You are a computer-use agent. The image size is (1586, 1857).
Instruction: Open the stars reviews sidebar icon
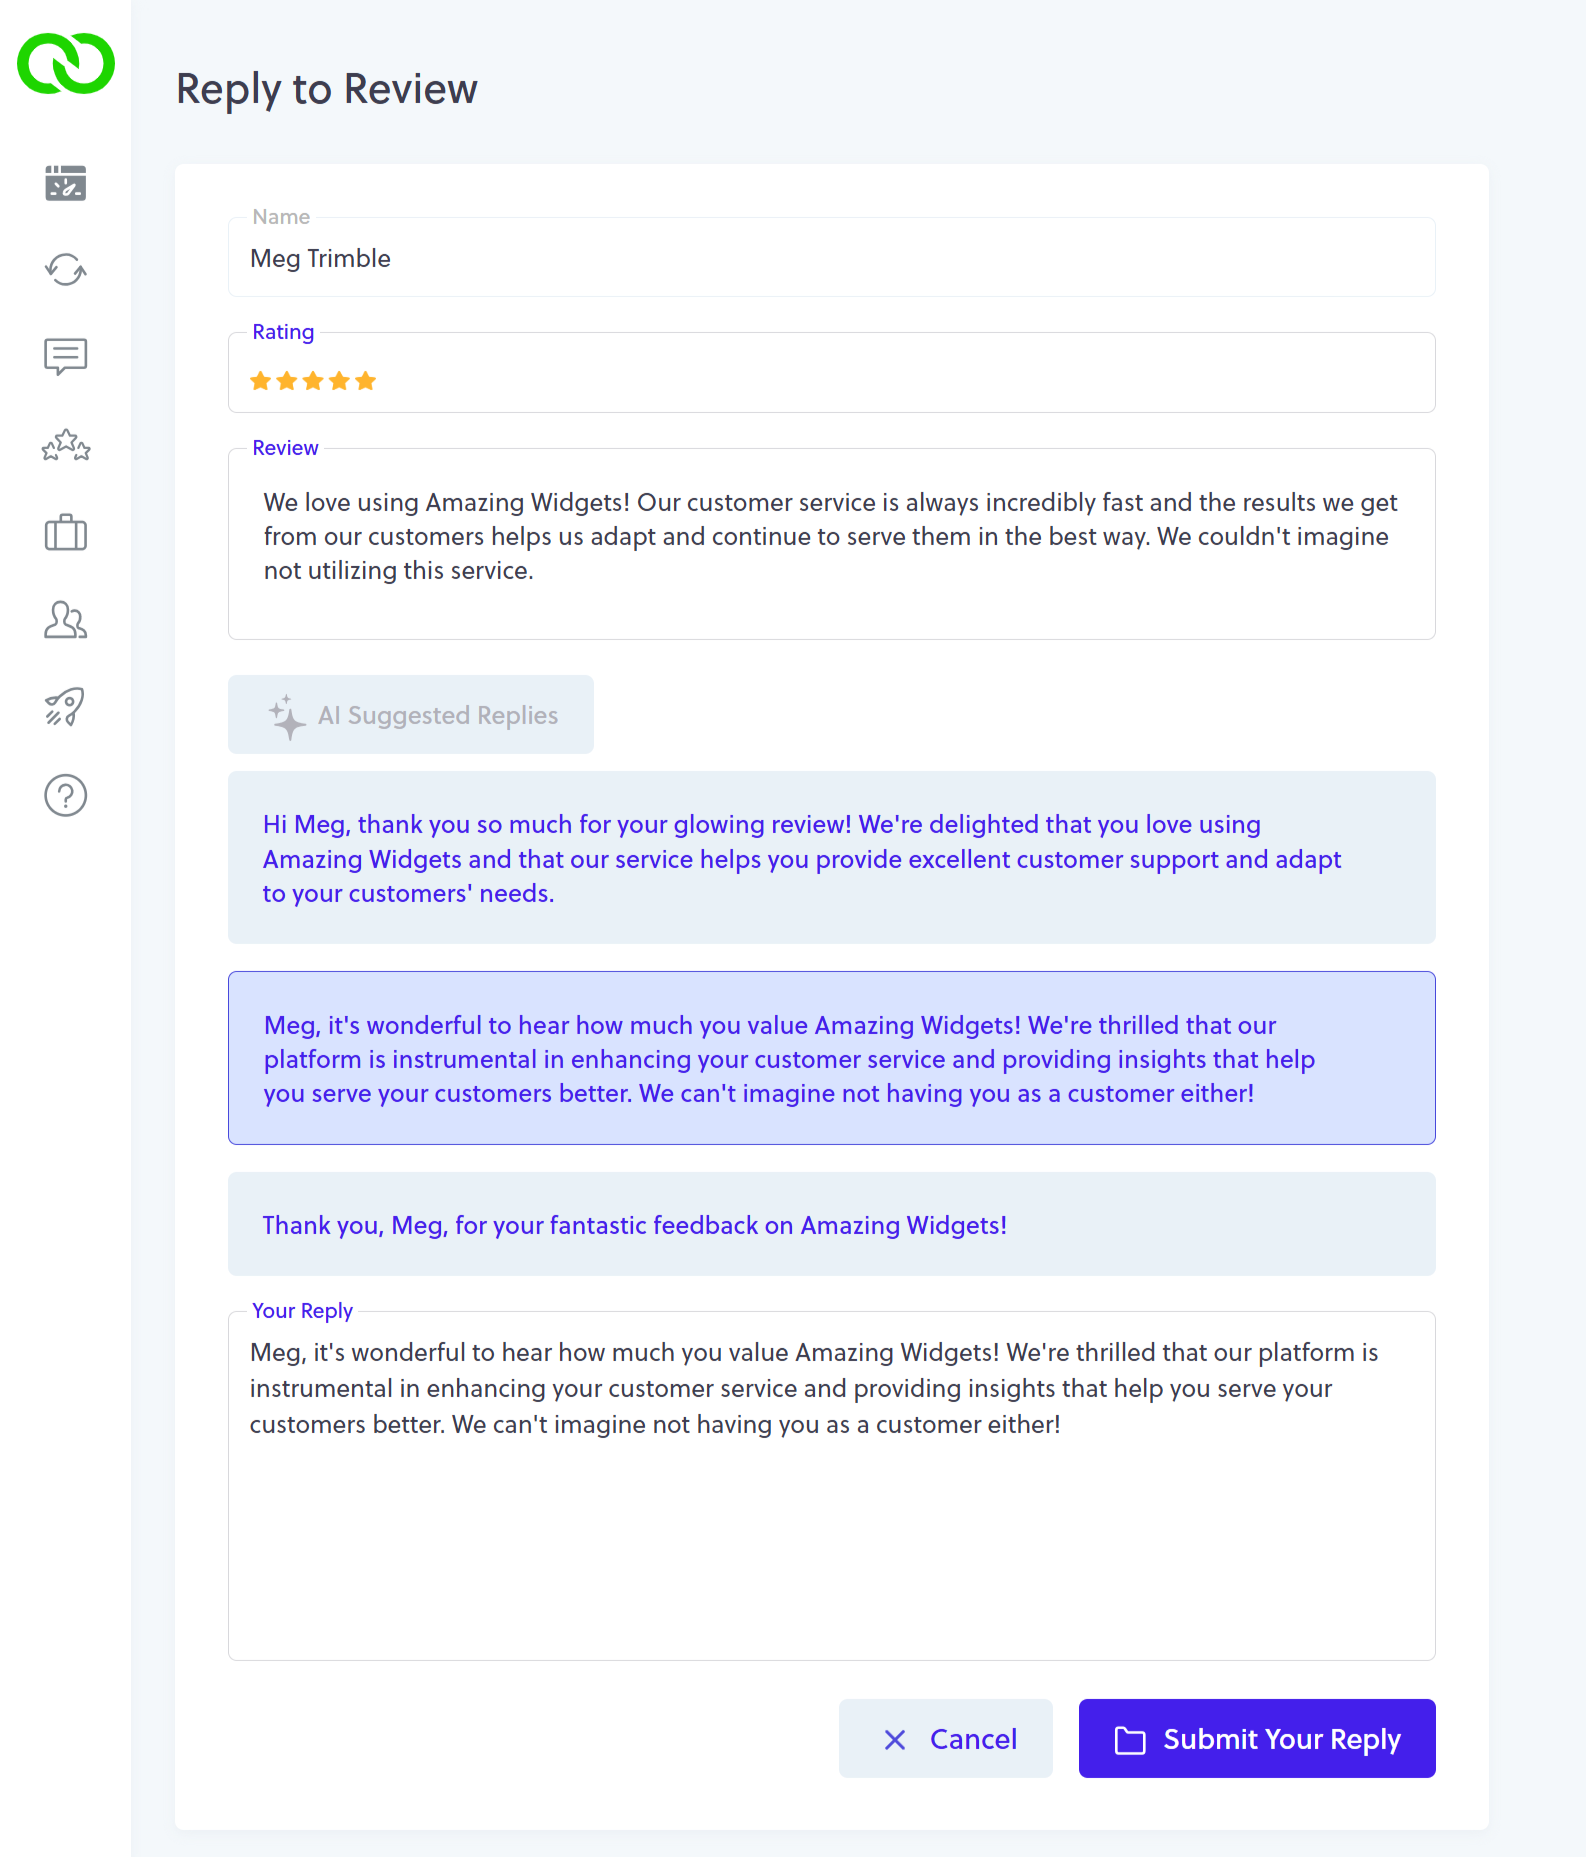coord(66,445)
